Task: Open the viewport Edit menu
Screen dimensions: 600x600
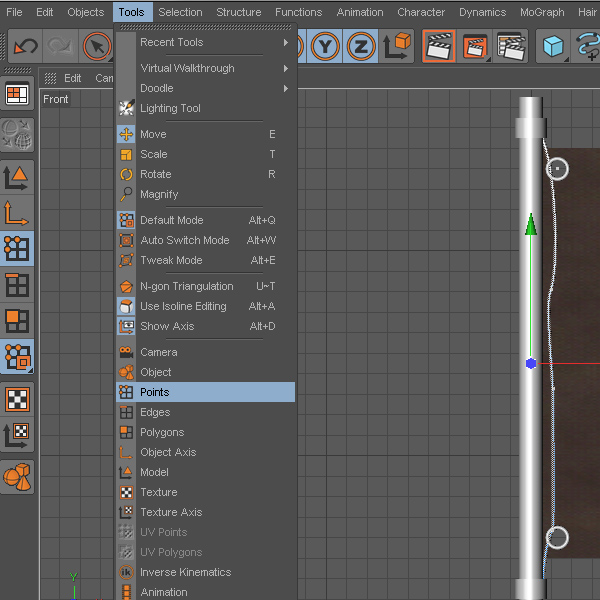Action: click(x=72, y=78)
